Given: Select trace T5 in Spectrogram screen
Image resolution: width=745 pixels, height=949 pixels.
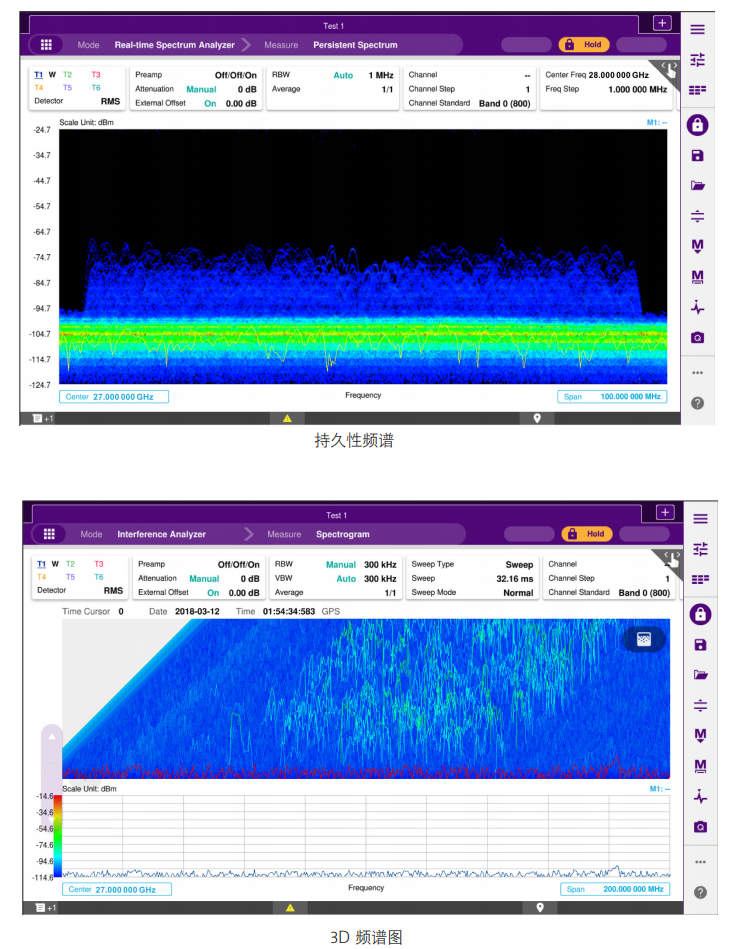Looking at the screenshot, I should (70, 577).
